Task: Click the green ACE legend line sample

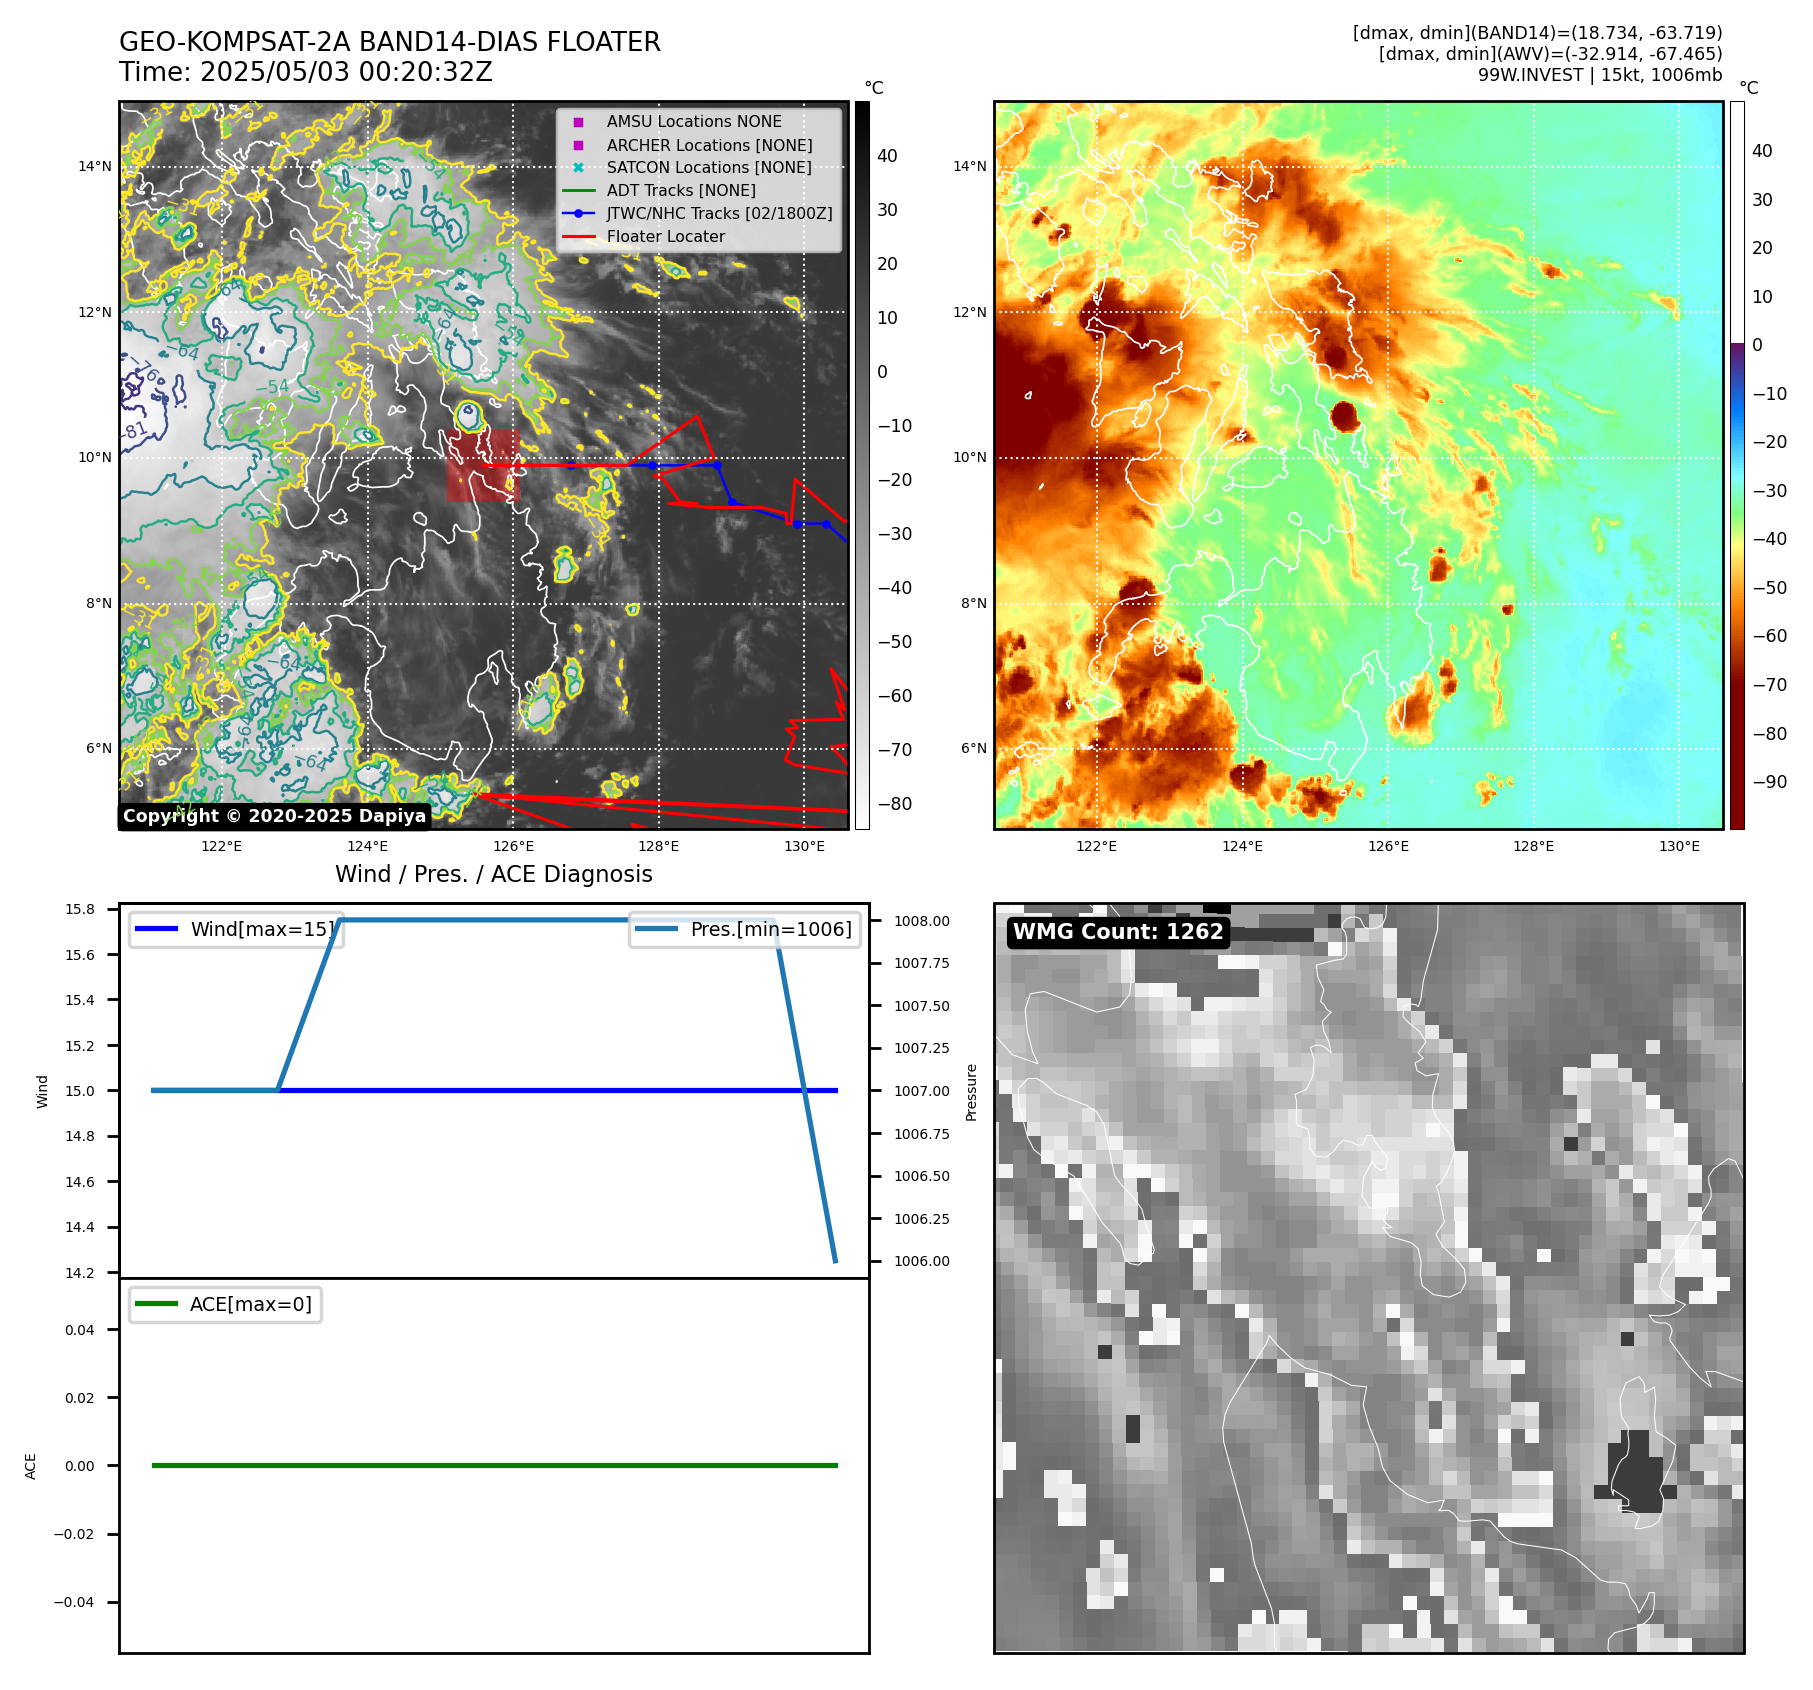Action: coord(156,1304)
